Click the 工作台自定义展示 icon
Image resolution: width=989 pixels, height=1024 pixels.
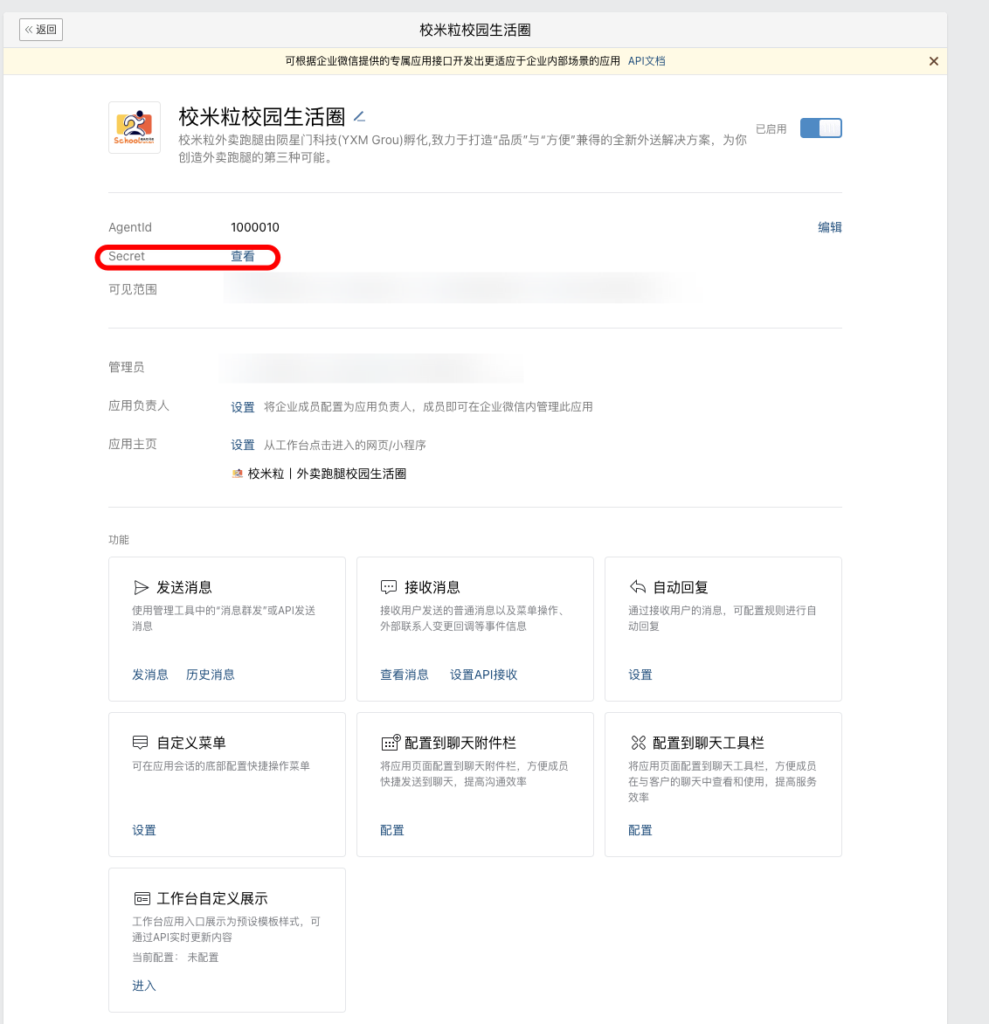[x=141, y=898]
